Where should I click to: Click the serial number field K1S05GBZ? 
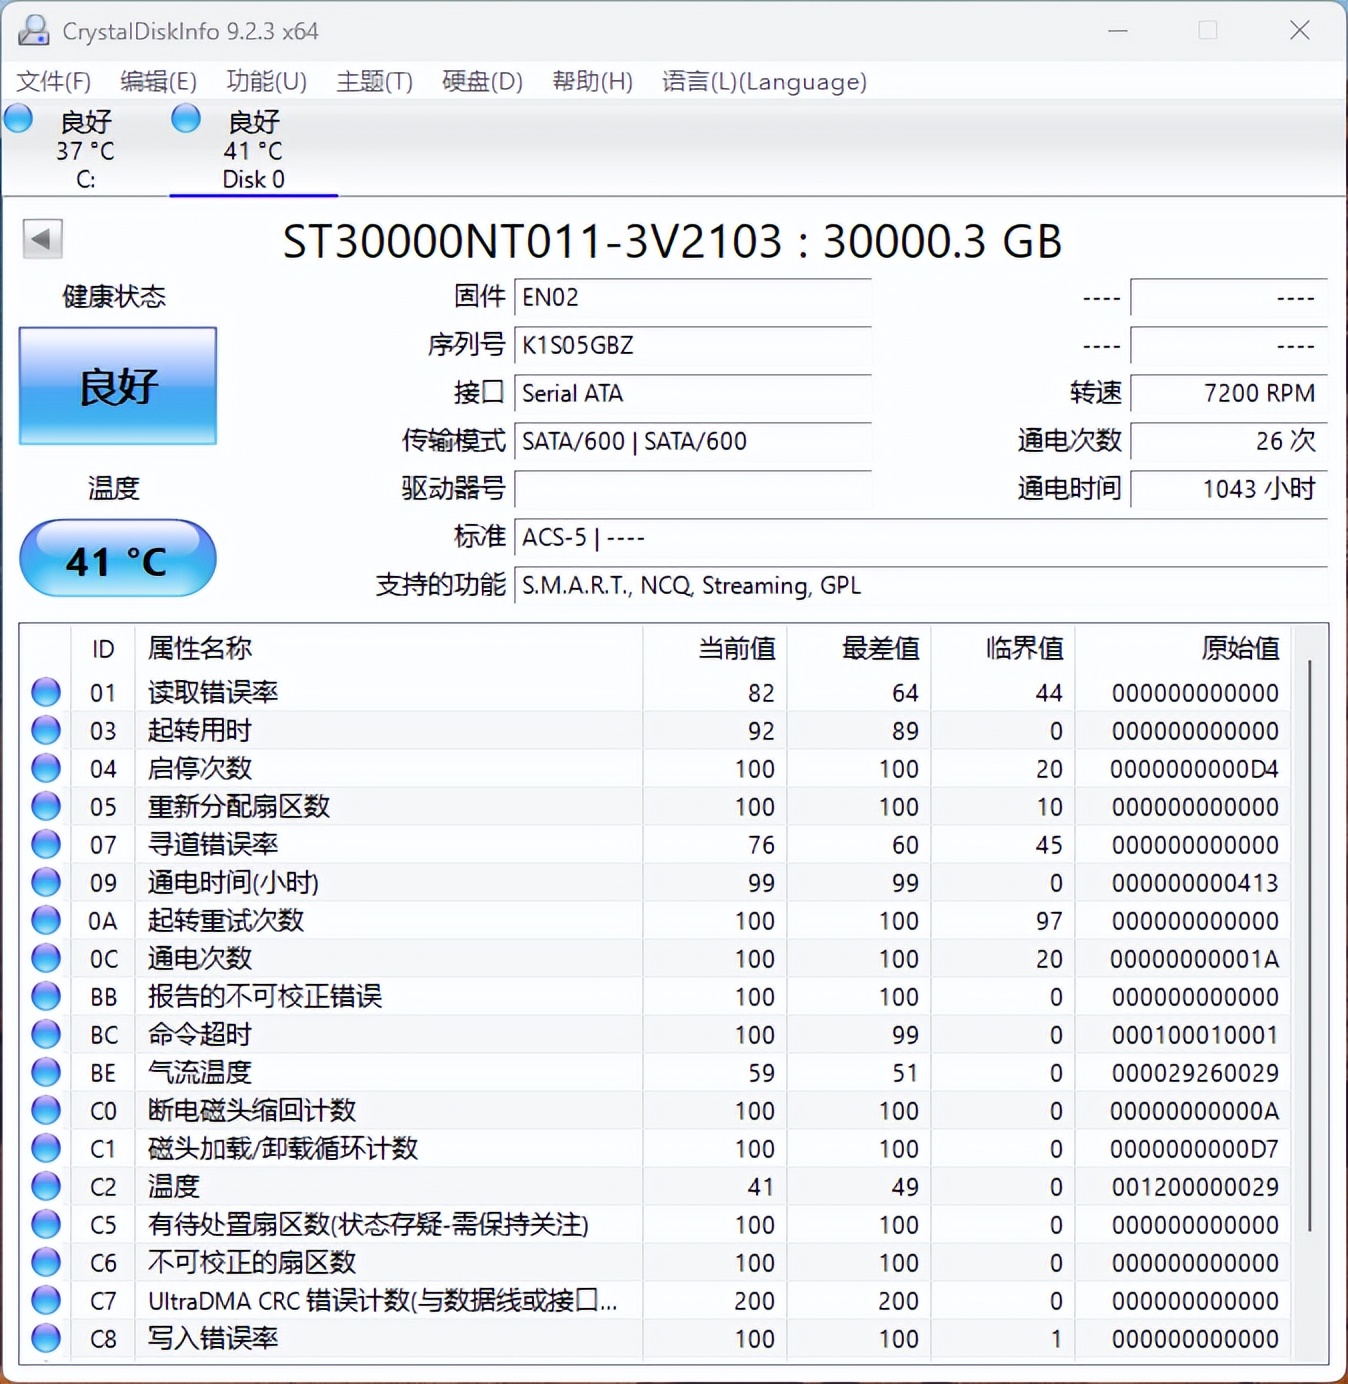[692, 345]
